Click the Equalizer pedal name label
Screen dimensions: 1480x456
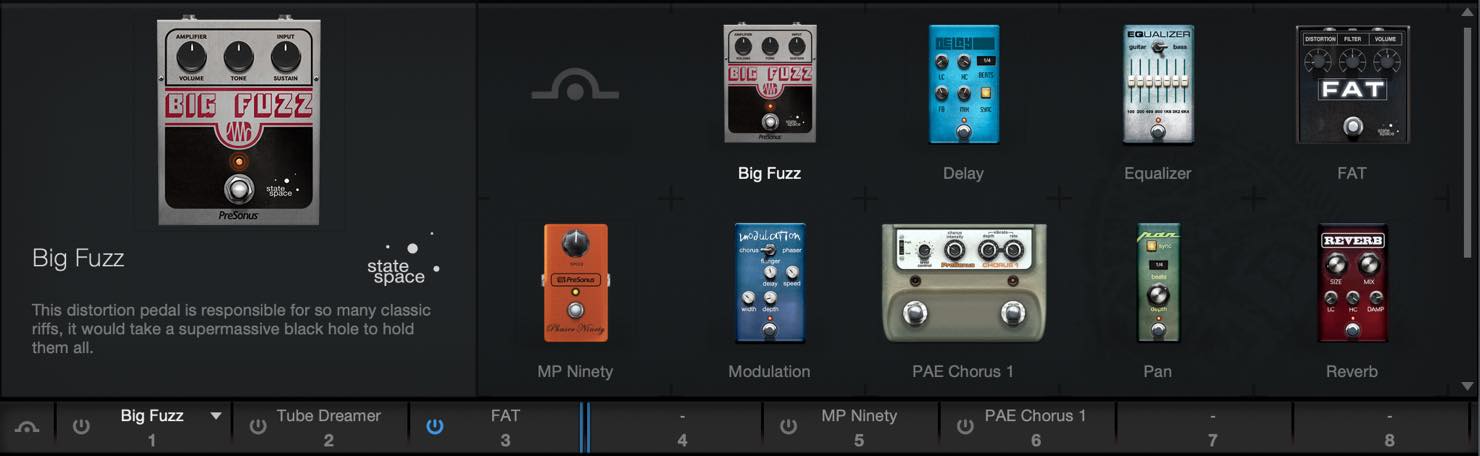1158,173
